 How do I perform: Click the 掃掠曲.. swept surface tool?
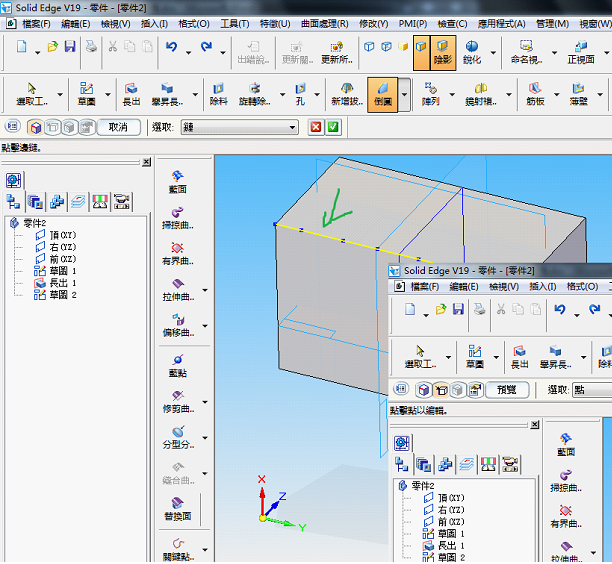[x=178, y=218]
